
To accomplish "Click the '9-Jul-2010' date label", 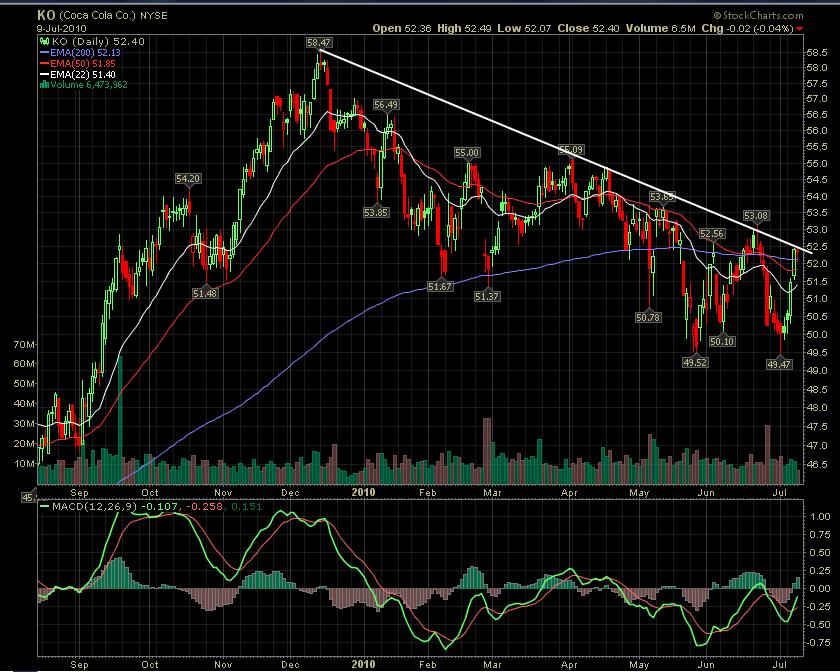I will point(62,28).
